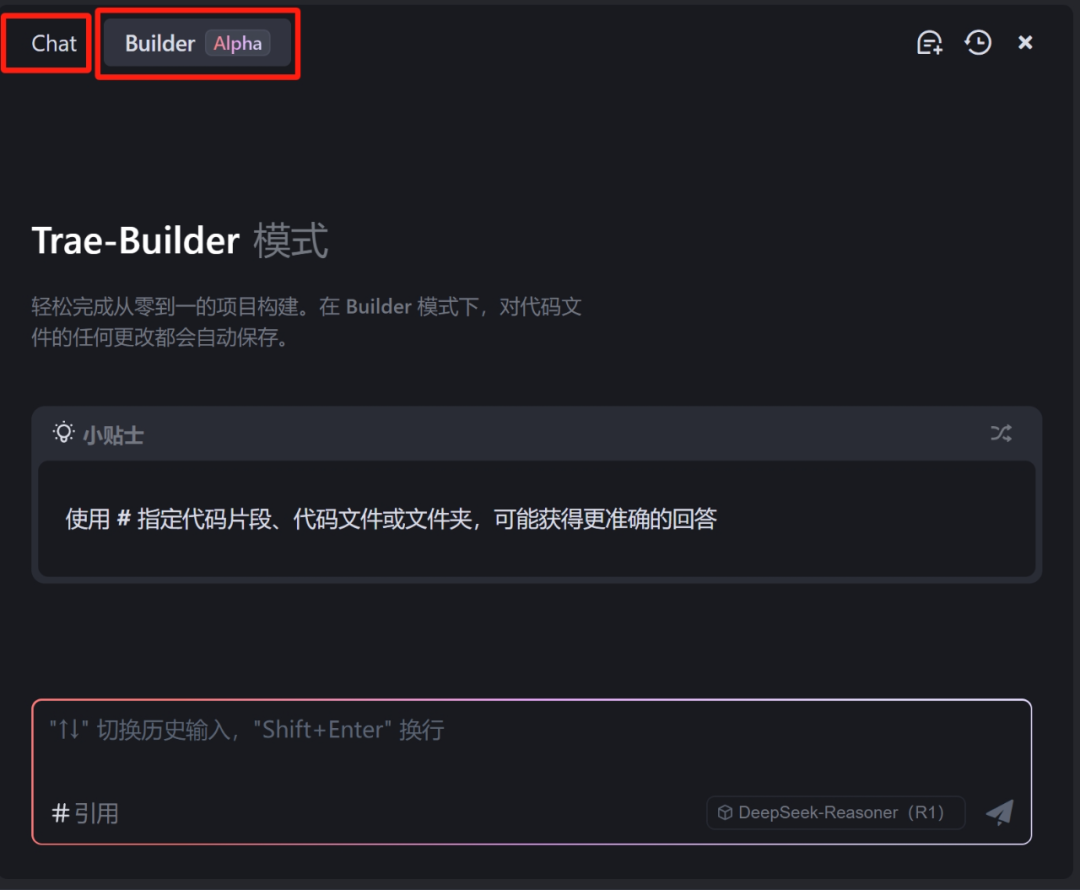Click the lightbulb icon beside 小贴士
Viewport: 1080px width, 890px height.
(x=63, y=433)
